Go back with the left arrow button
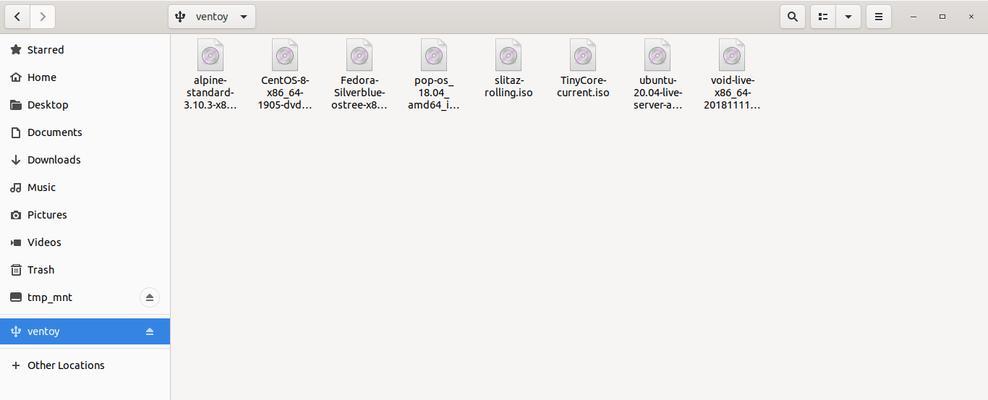 click(17, 17)
